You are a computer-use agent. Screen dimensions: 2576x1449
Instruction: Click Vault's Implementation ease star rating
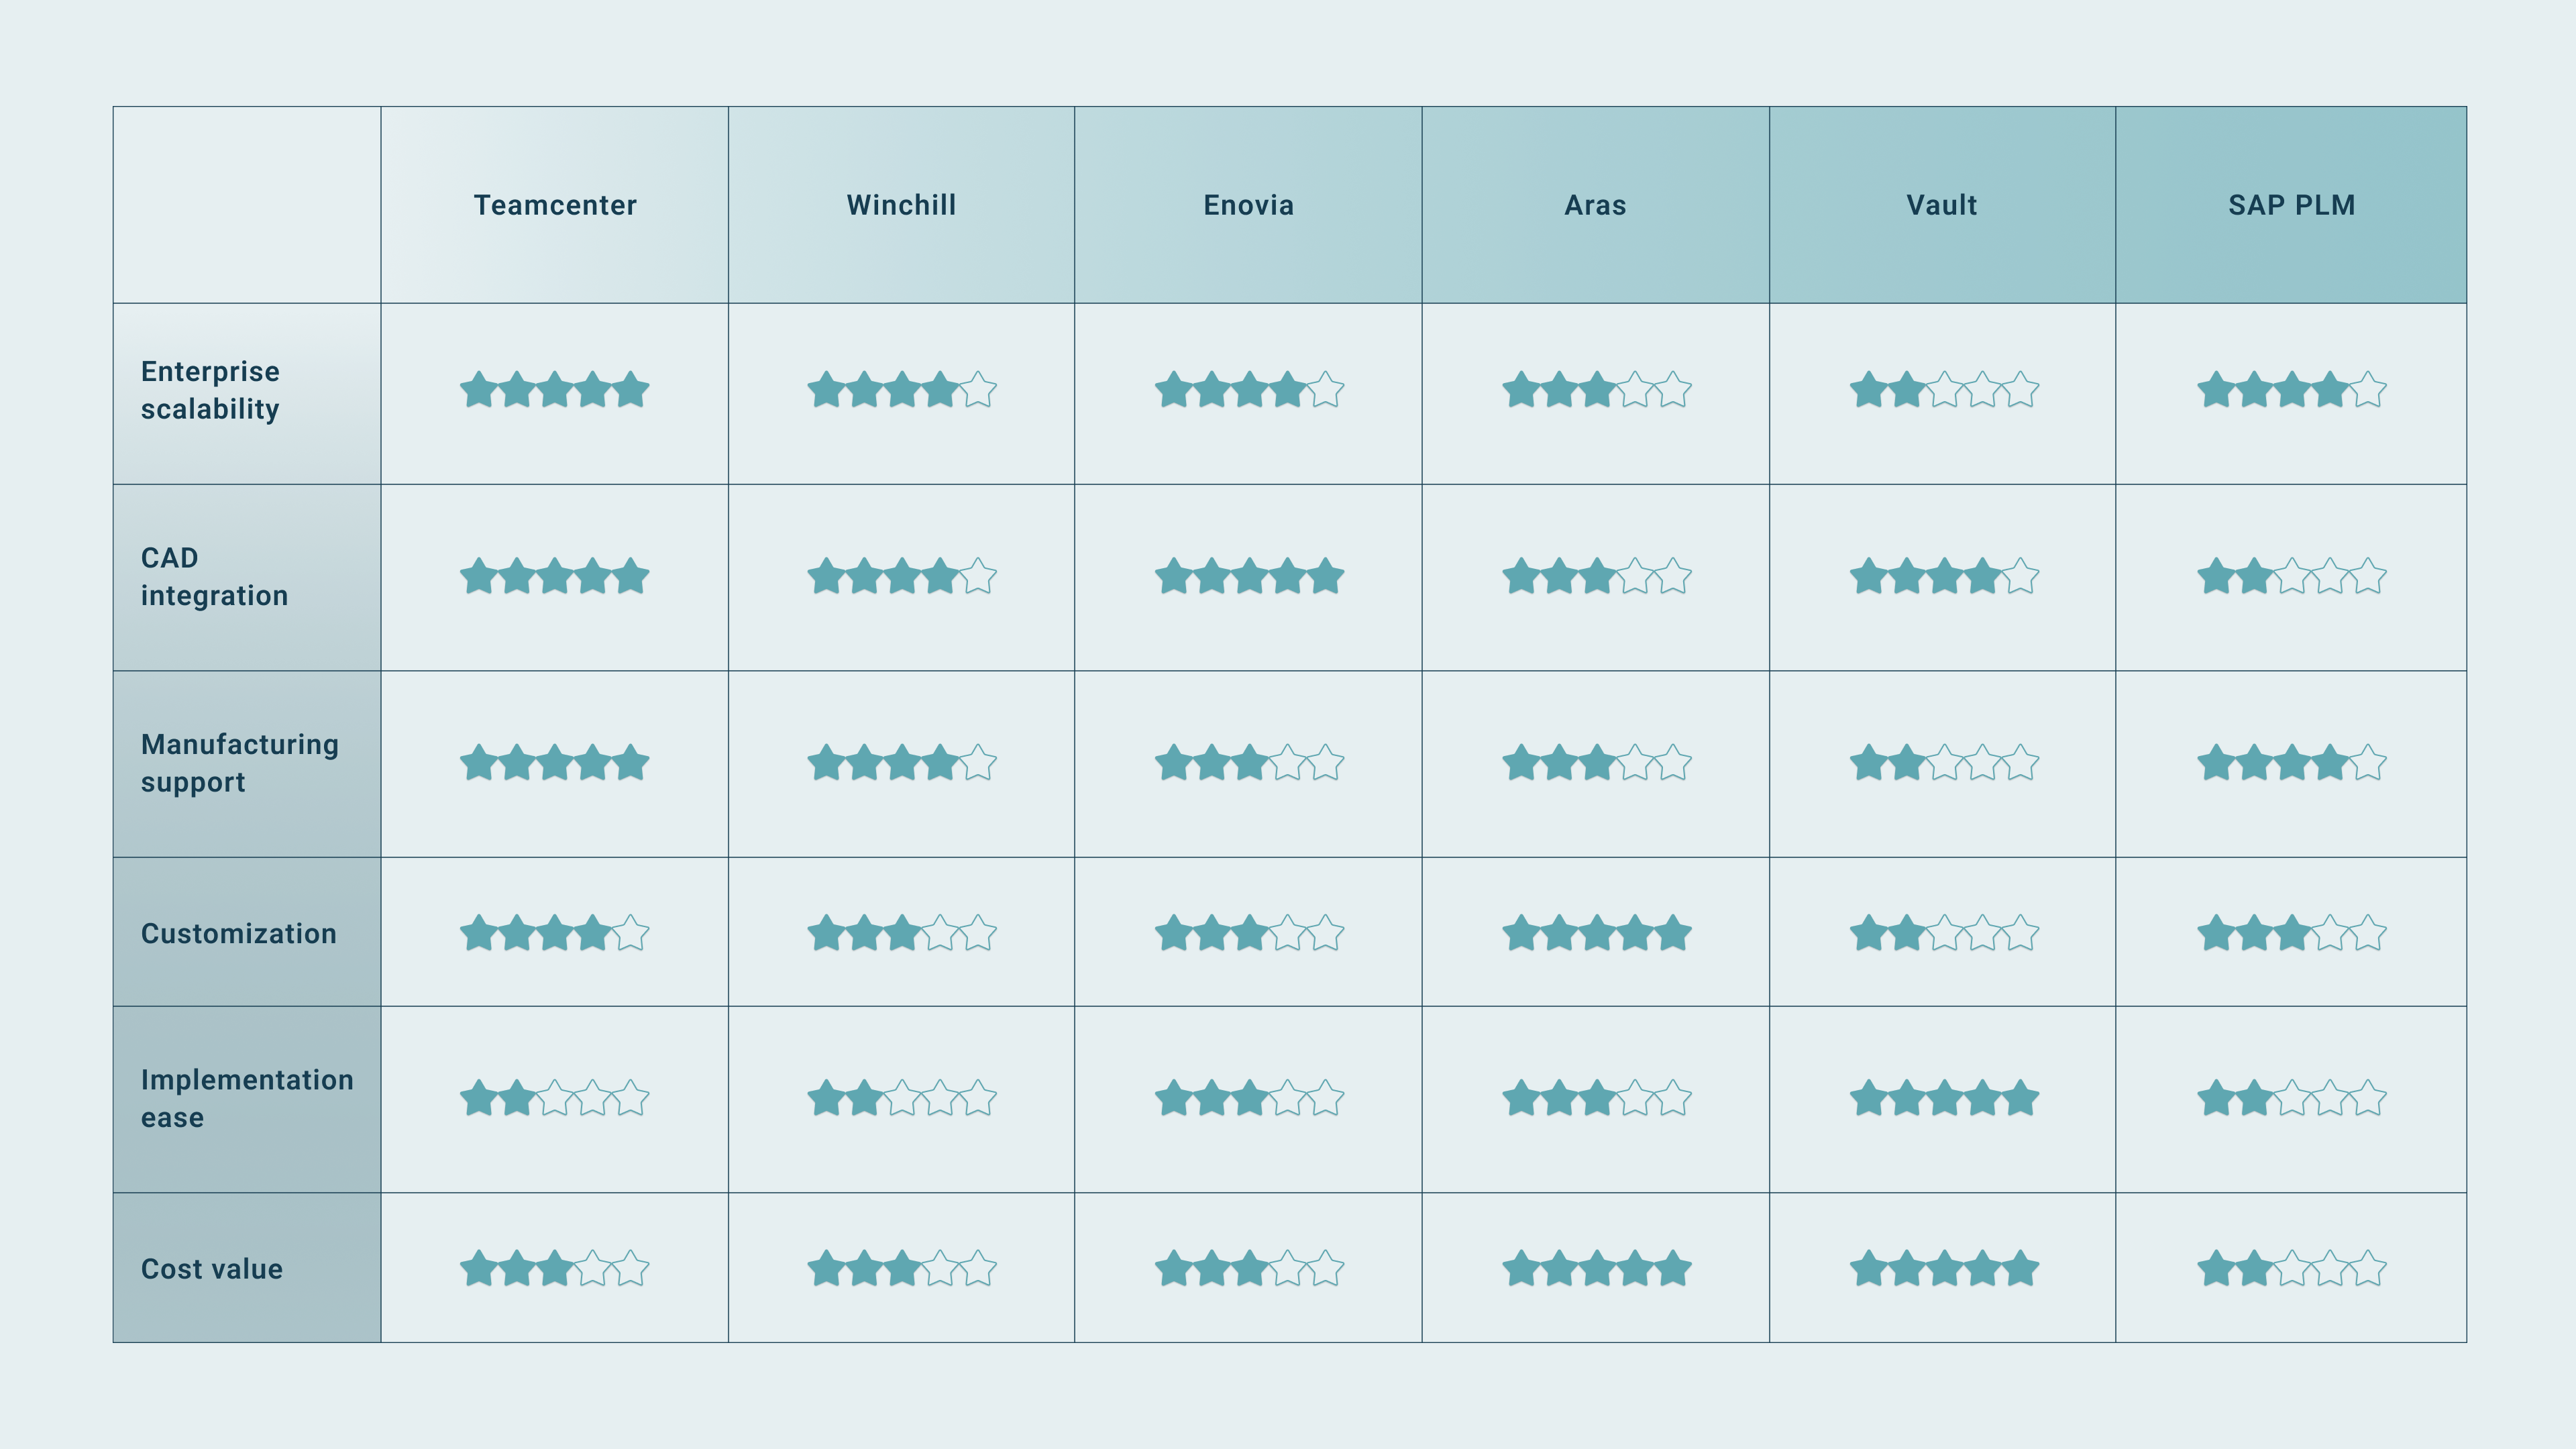[1944, 1098]
